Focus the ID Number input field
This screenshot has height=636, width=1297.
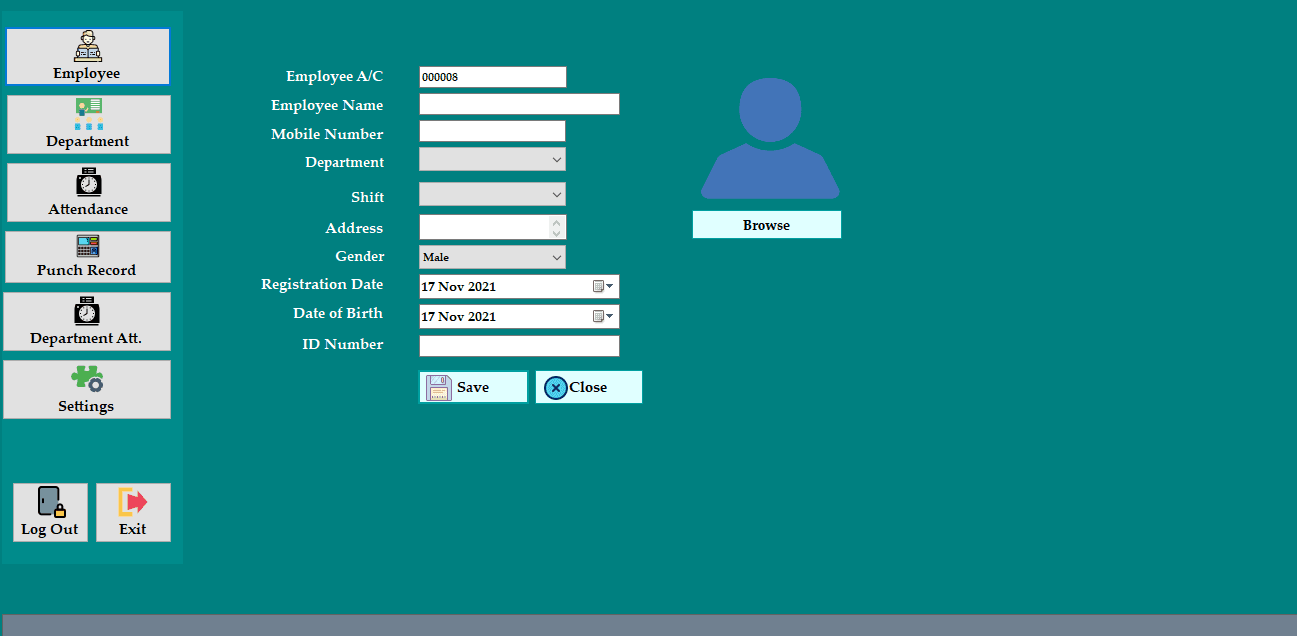tap(519, 346)
